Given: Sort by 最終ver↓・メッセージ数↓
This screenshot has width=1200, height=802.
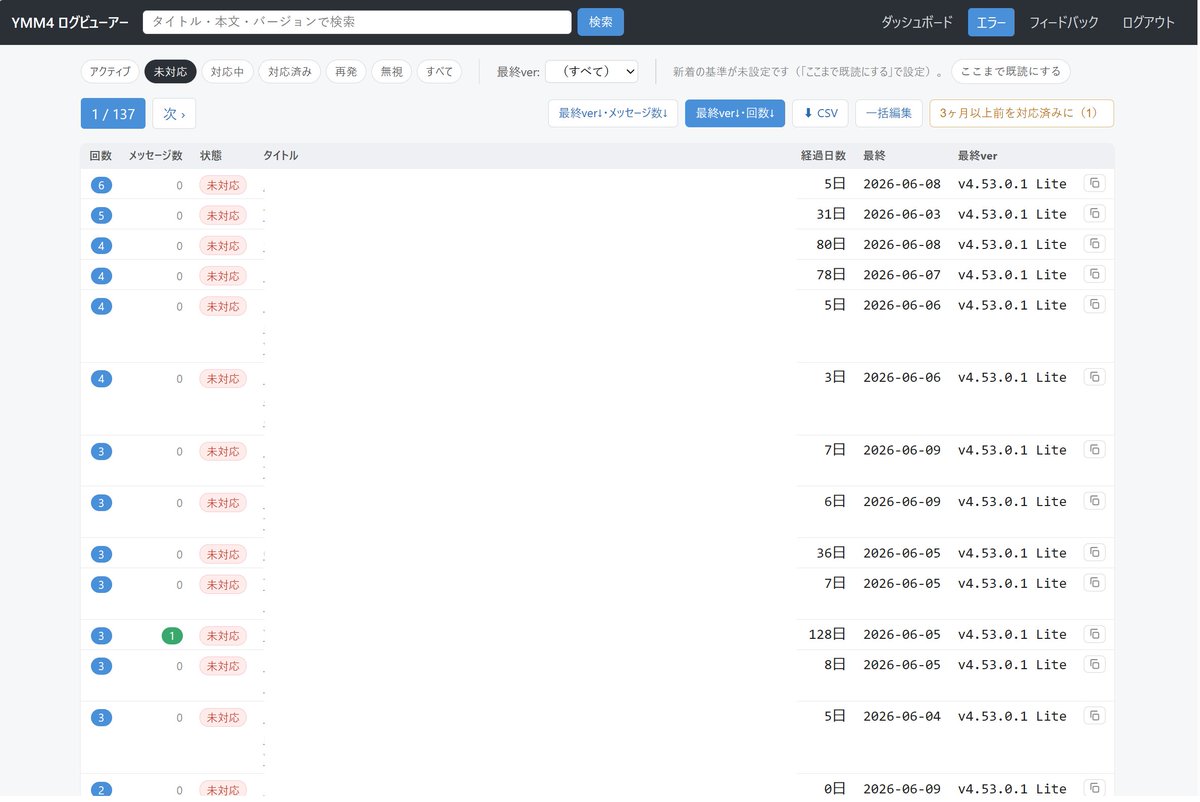Looking at the screenshot, I should click(613, 113).
